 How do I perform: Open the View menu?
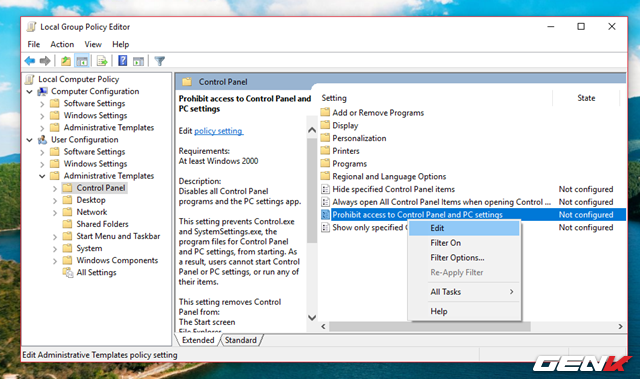click(93, 44)
